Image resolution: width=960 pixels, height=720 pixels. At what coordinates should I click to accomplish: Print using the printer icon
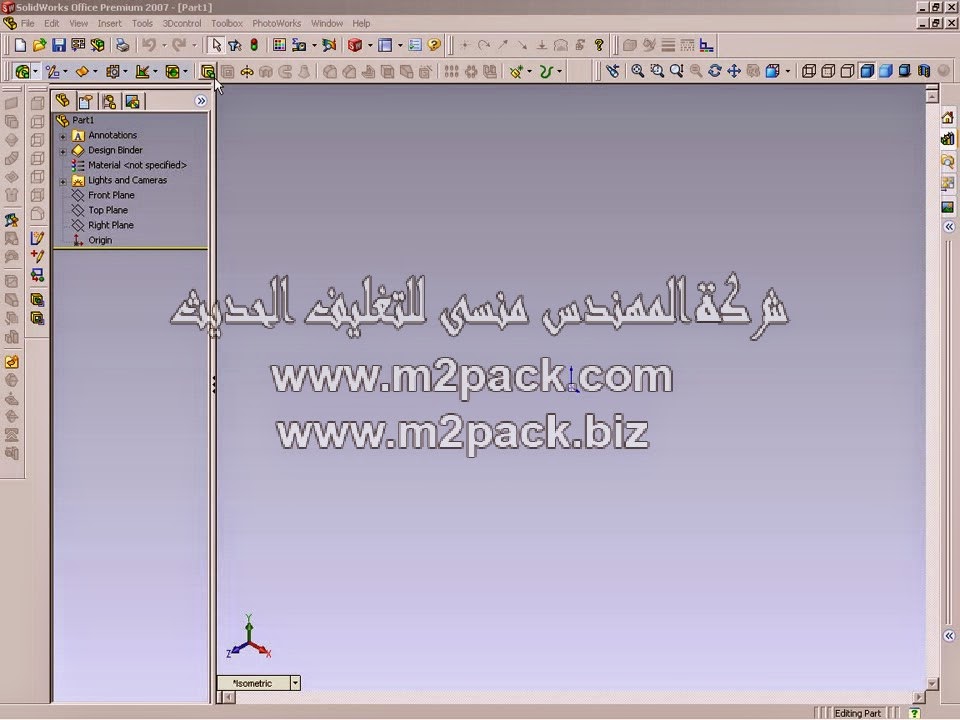pos(122,45)
